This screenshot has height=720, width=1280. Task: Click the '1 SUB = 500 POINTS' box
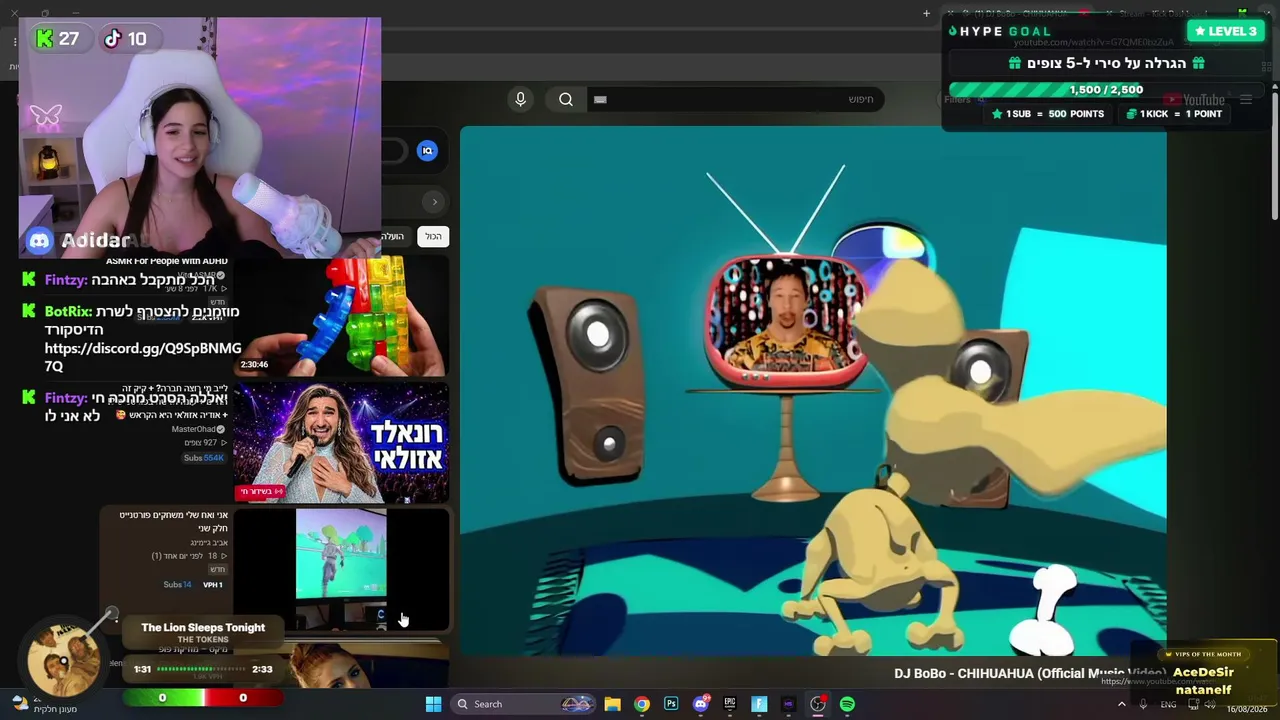tap(1048, 114)
